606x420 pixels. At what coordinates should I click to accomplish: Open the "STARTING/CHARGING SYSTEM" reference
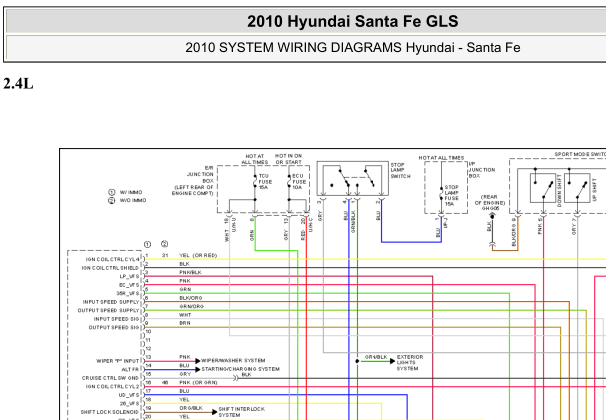240,369
